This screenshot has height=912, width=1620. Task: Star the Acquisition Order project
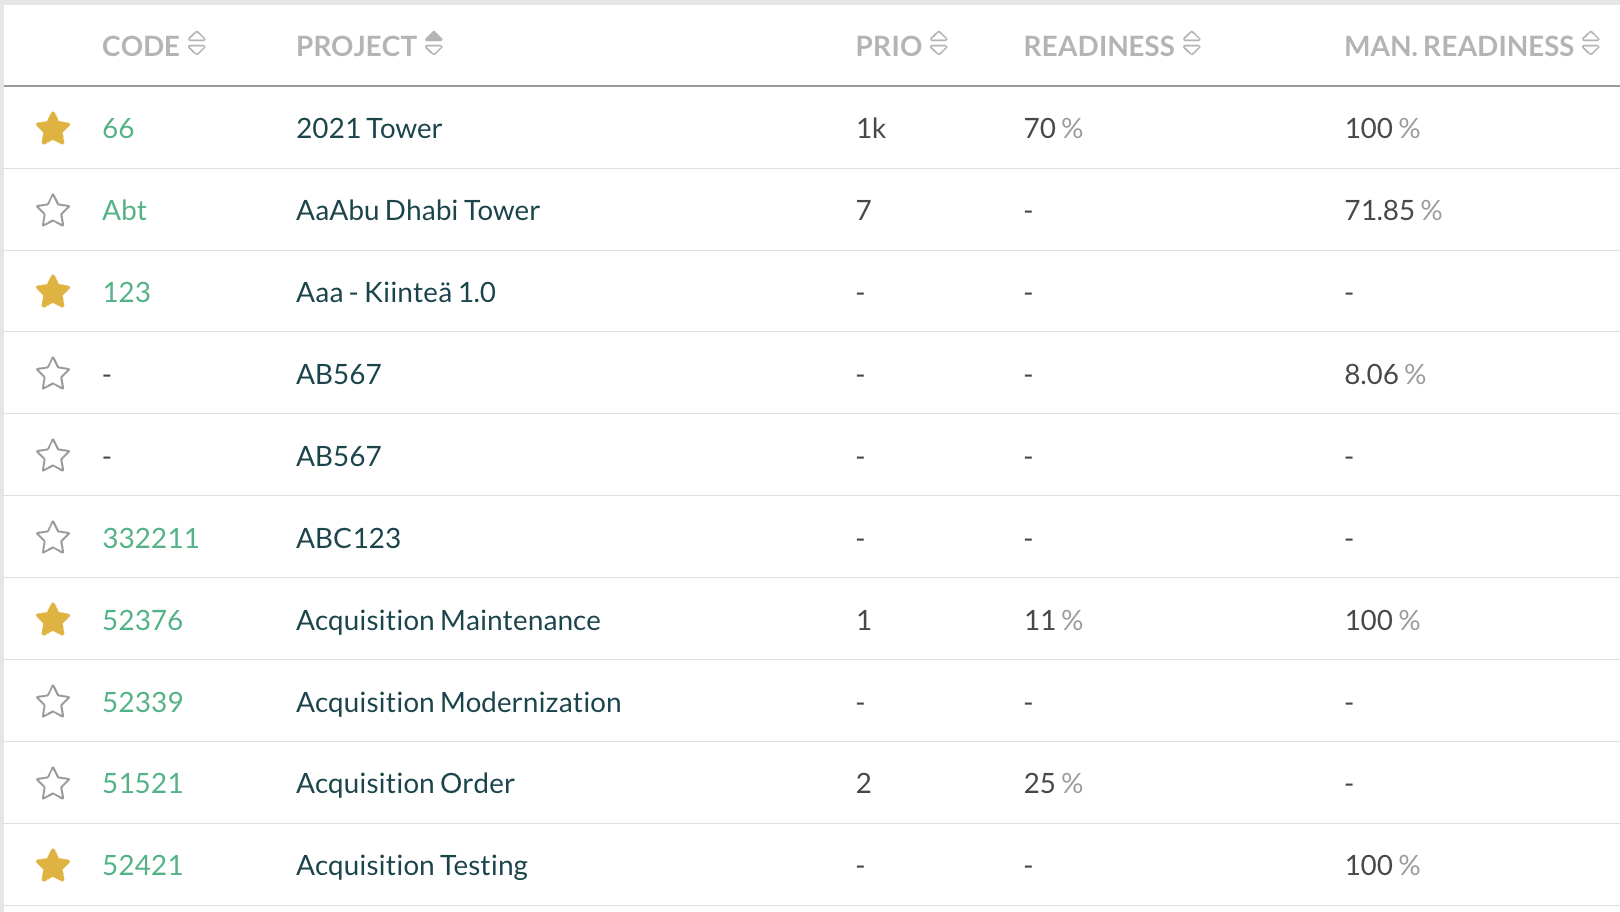pos(53,783)
